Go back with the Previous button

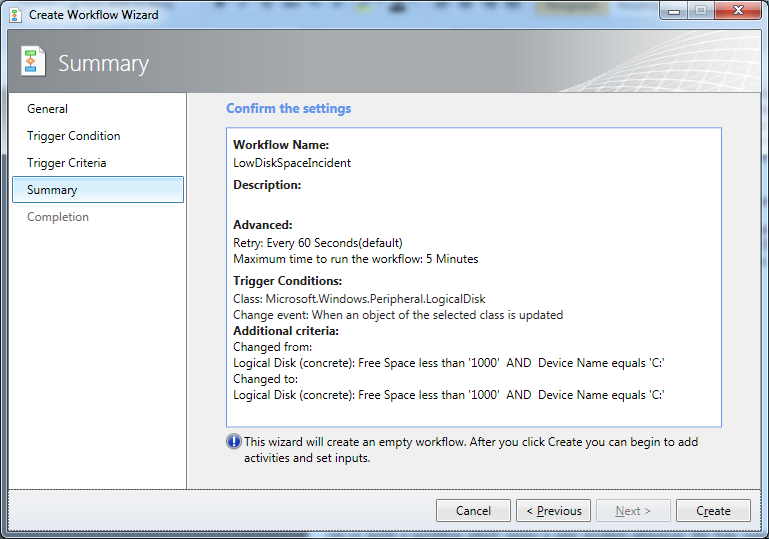(x=554, y=511)
